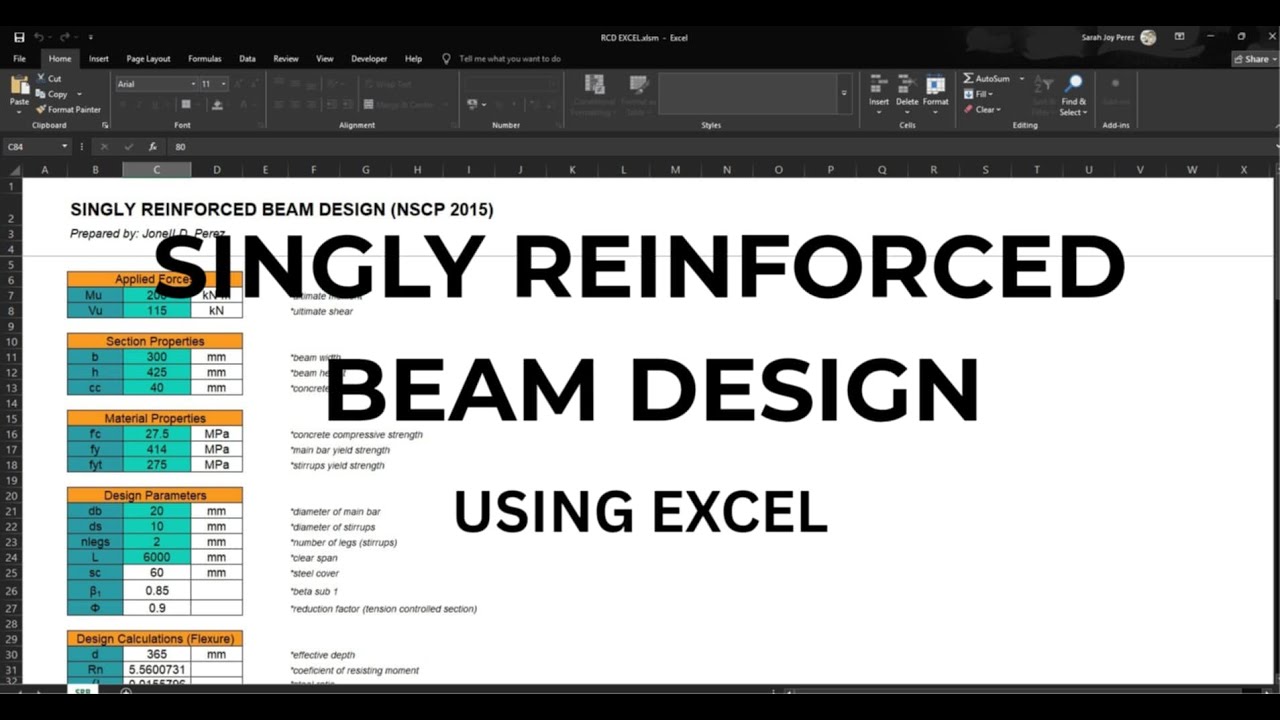Click the Accounting Number Format icon
1280x720 pixels.
point(472,104)
